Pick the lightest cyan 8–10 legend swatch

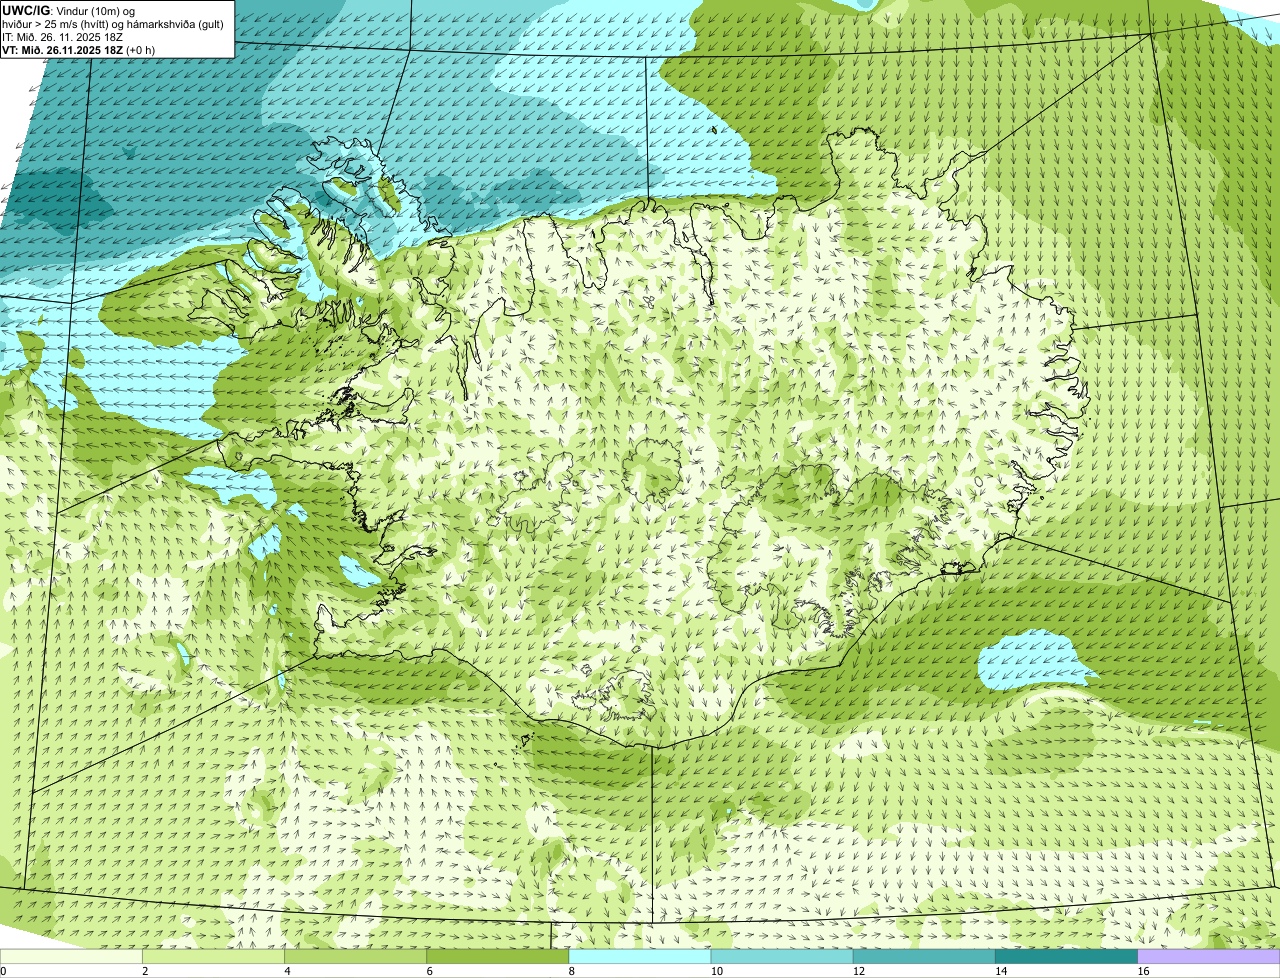tap(640, 956)
